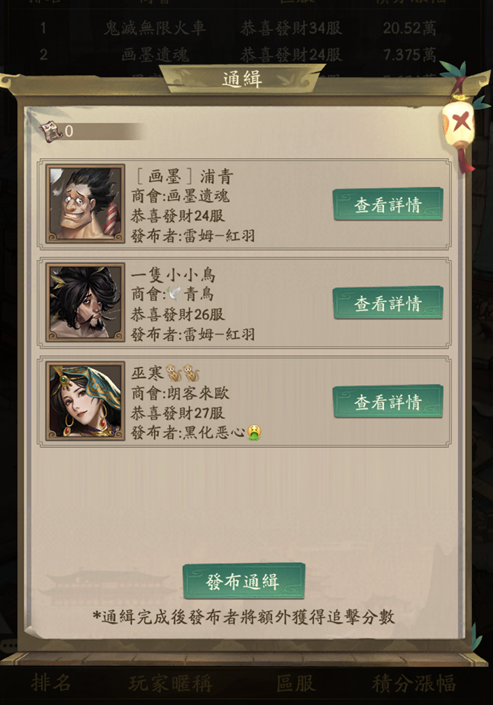Close the 通緝 panel with lantern X
Image resolution: width=493 pixels, height=705 pixels.
coord(459,123)
